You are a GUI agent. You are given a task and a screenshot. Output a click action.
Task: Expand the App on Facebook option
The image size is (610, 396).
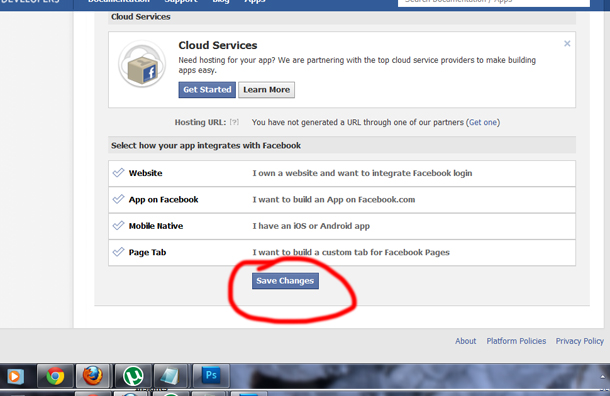[342, 200]
